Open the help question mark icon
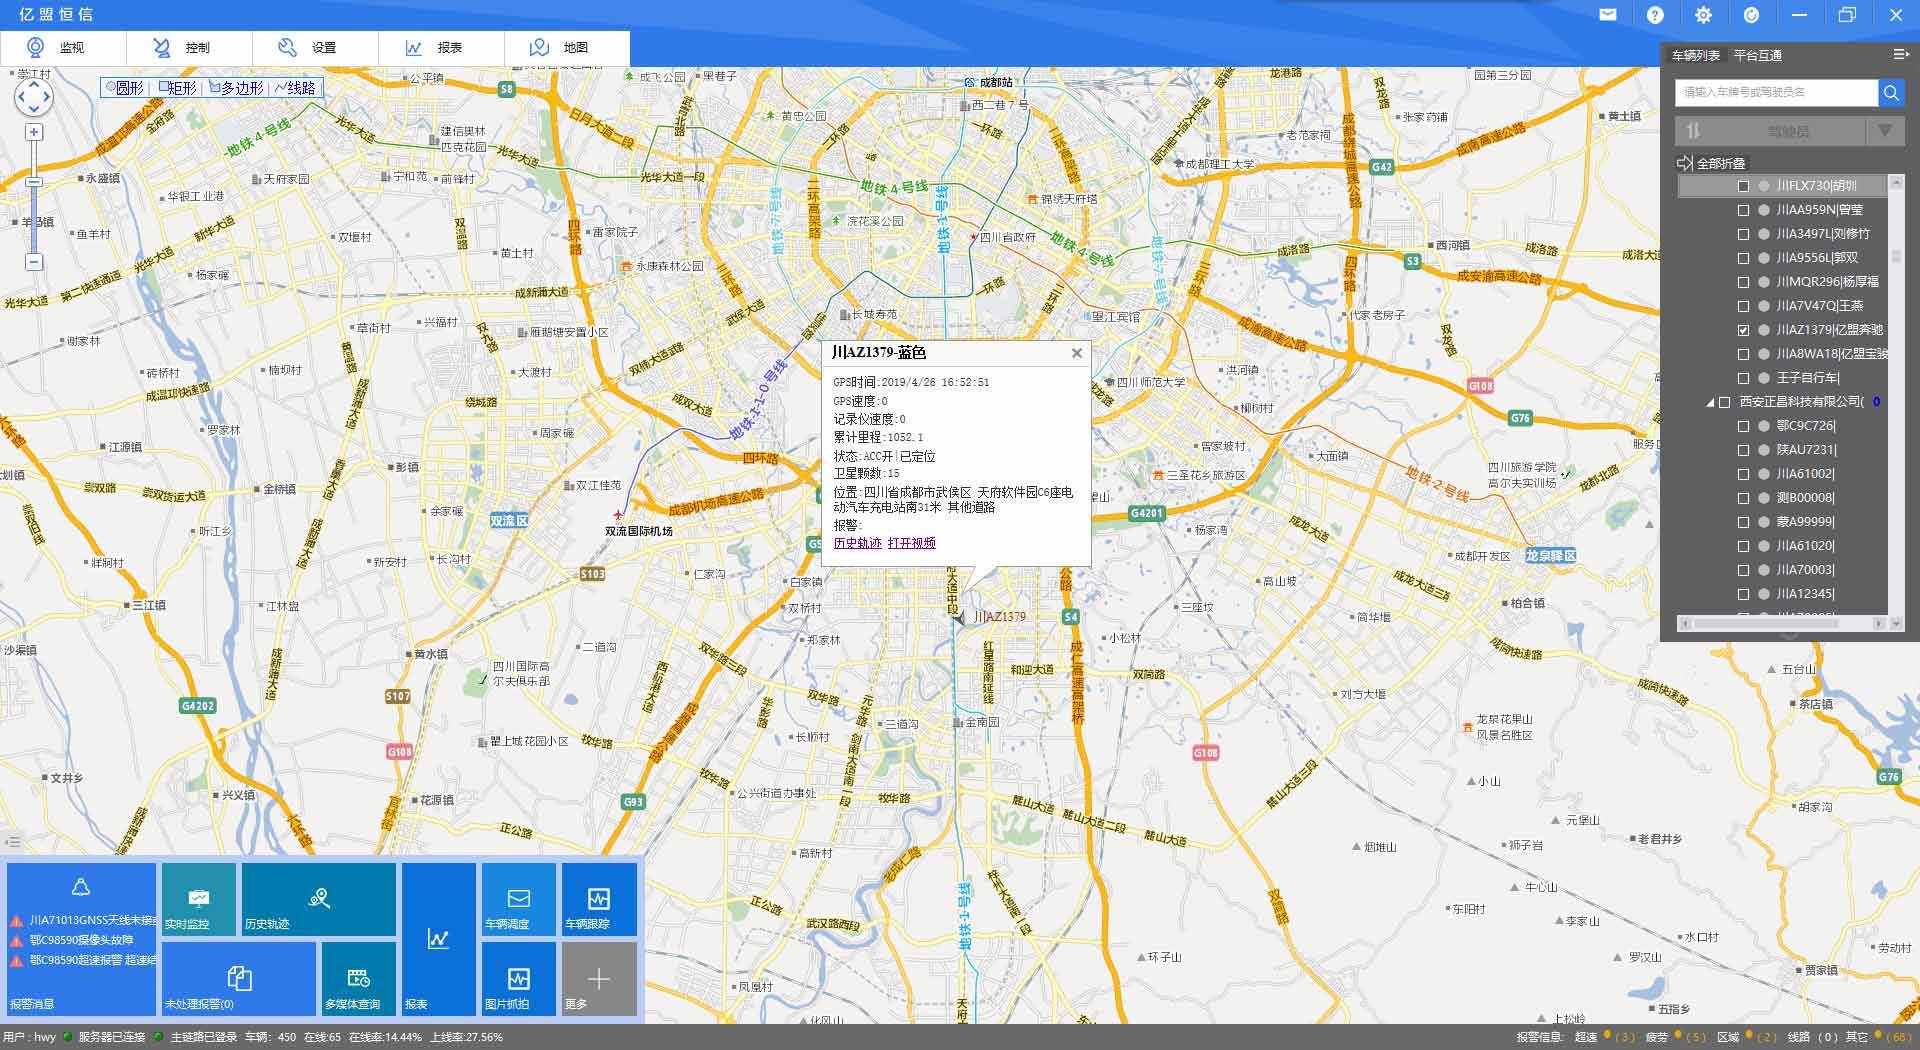Viewport: 1920px width, 1050px height. pos(1655,15)
